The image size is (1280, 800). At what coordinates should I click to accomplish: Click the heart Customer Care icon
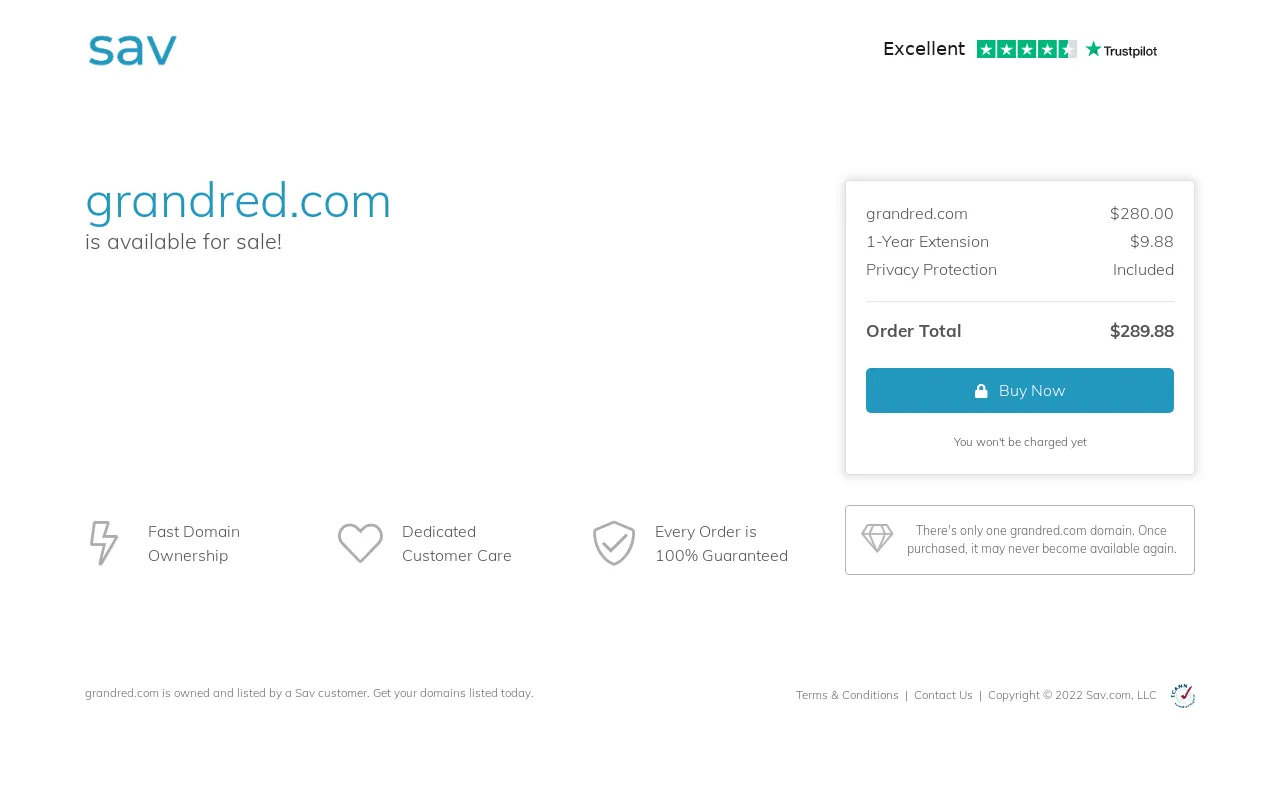pos(360,543)
